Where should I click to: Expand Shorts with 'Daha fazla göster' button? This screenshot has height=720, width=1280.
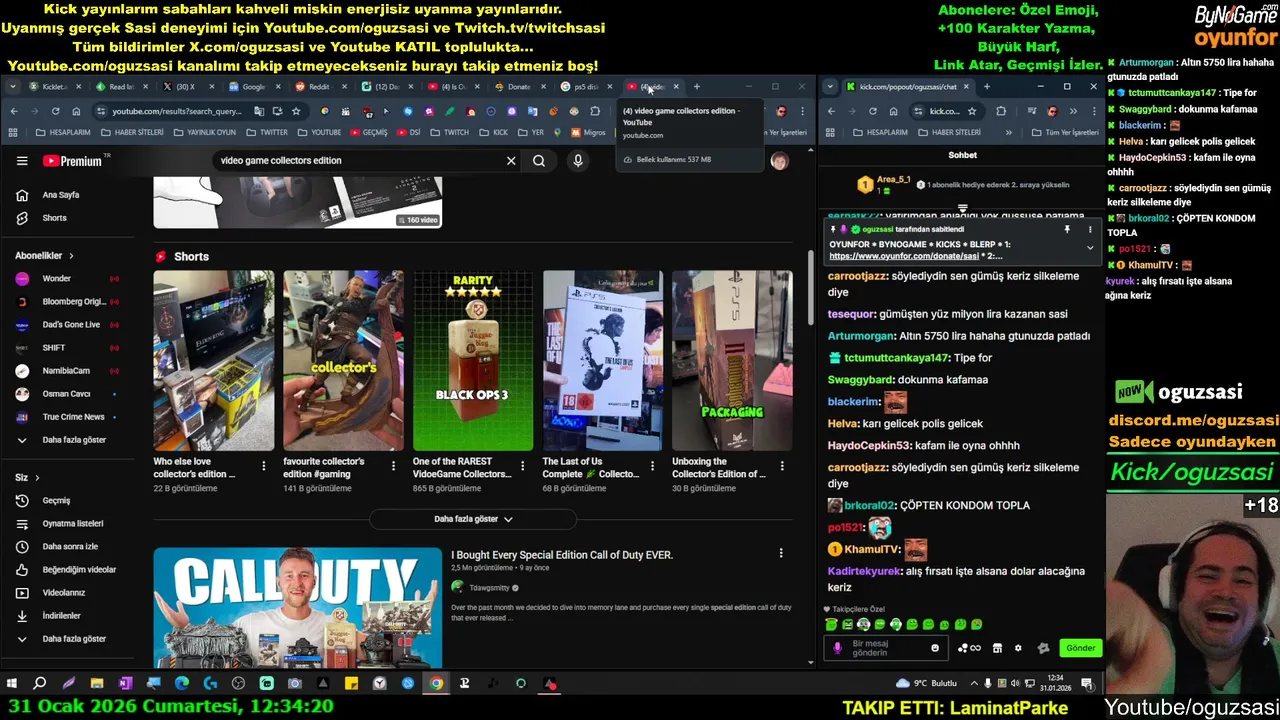(473, 519)
